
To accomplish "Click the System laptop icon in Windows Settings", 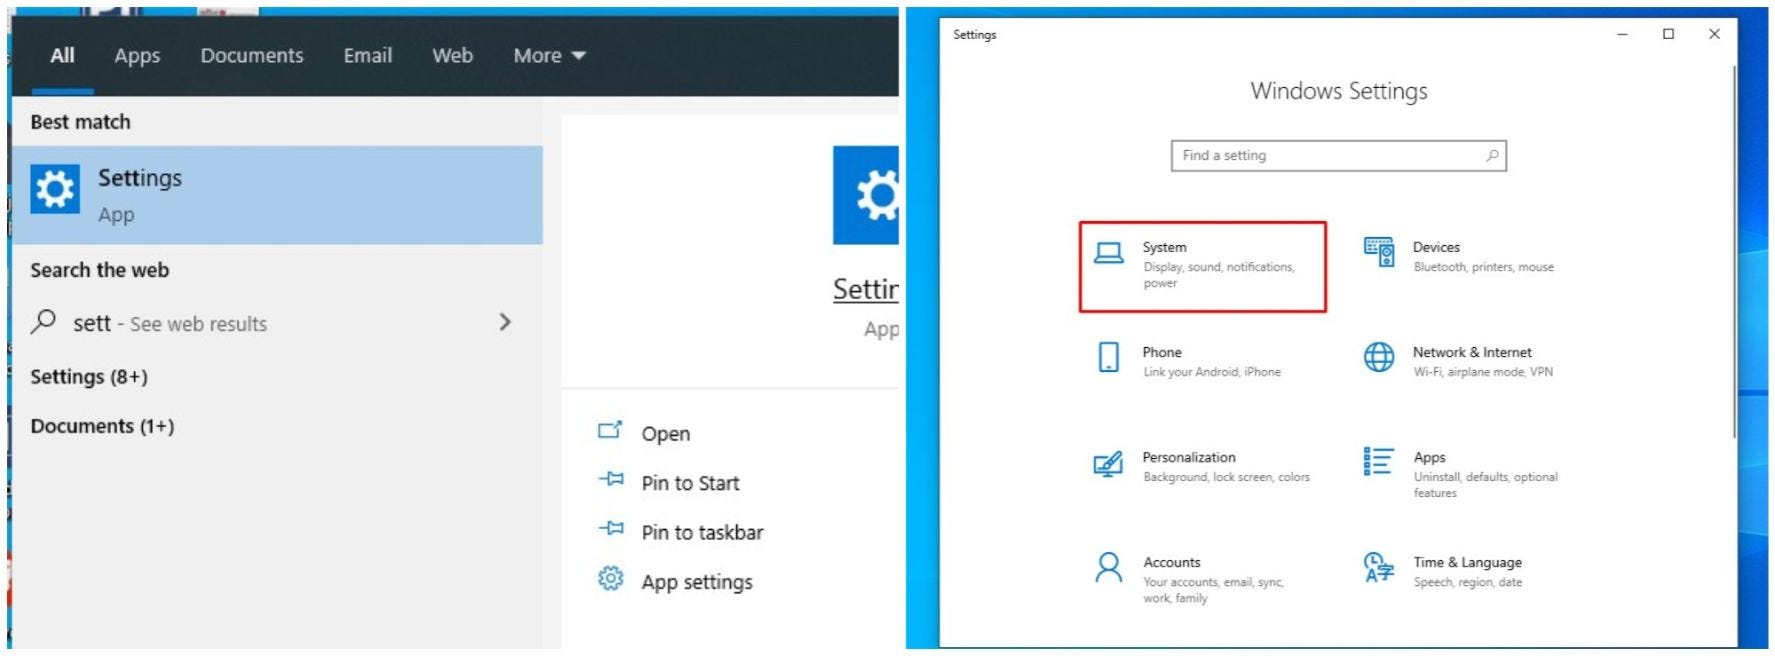I will [x=1108, y=253].
